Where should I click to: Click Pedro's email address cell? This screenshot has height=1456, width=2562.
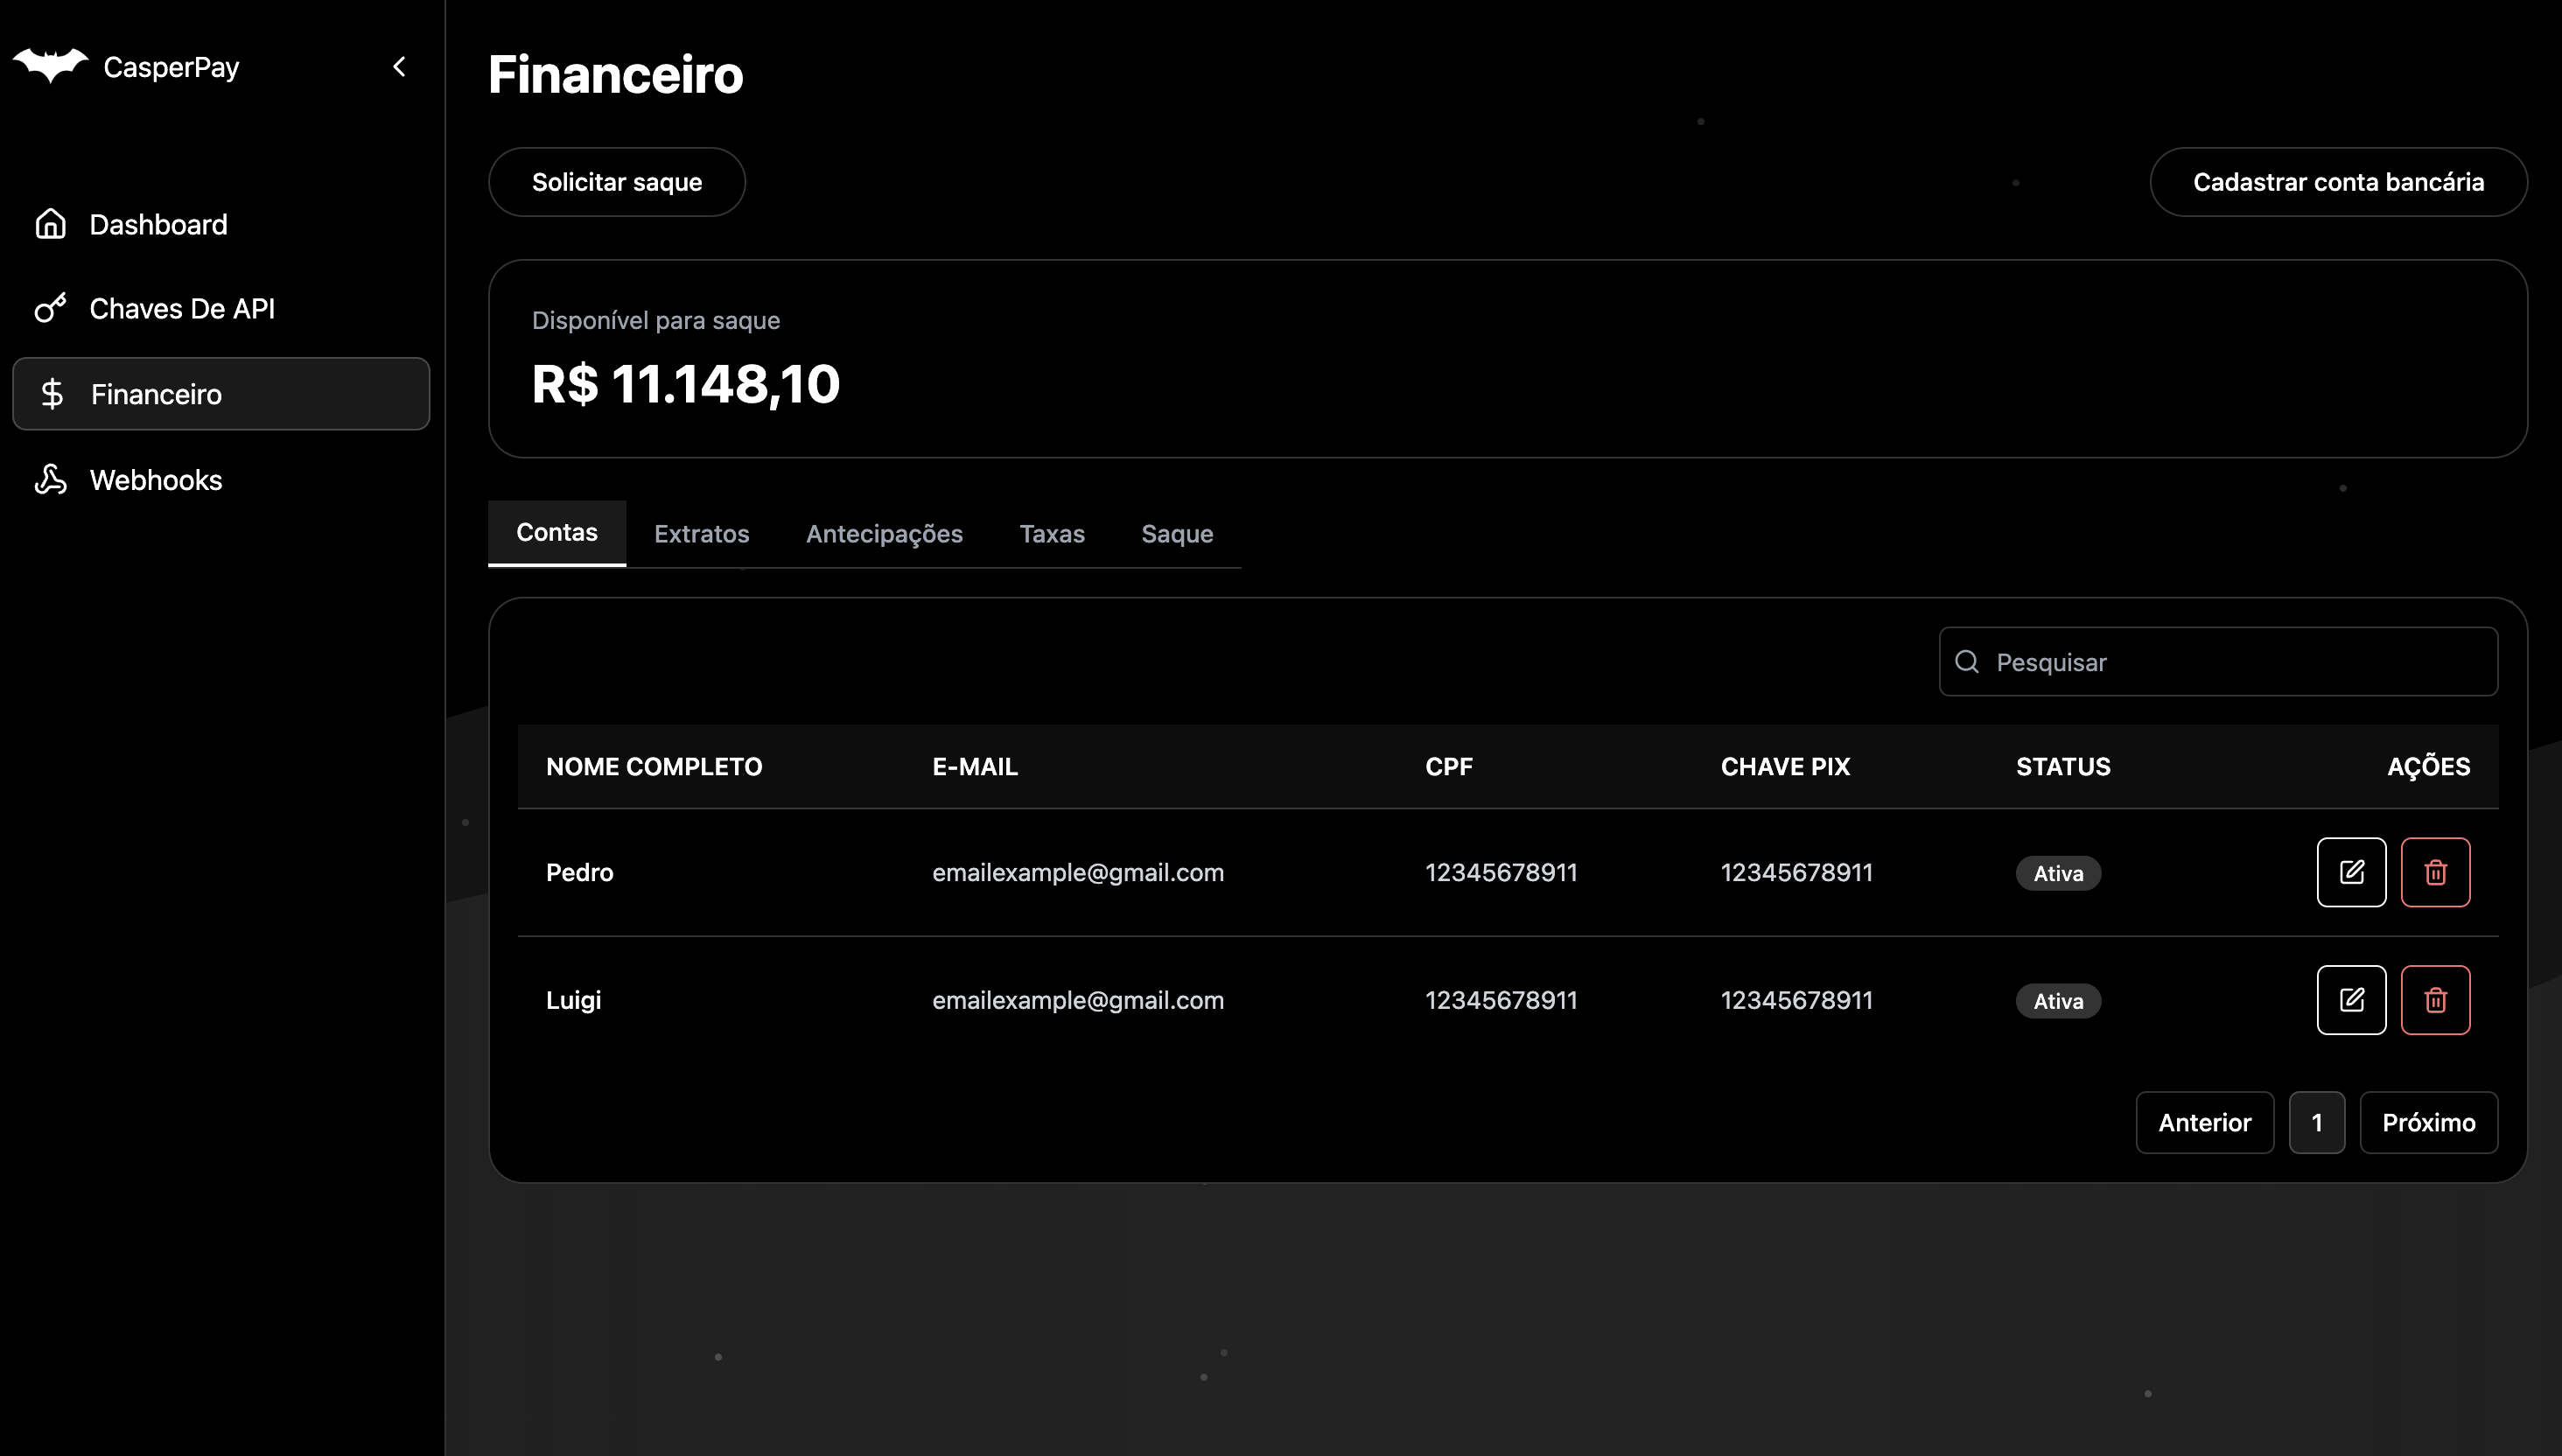pyautogui.click(x=1078, y=873)
